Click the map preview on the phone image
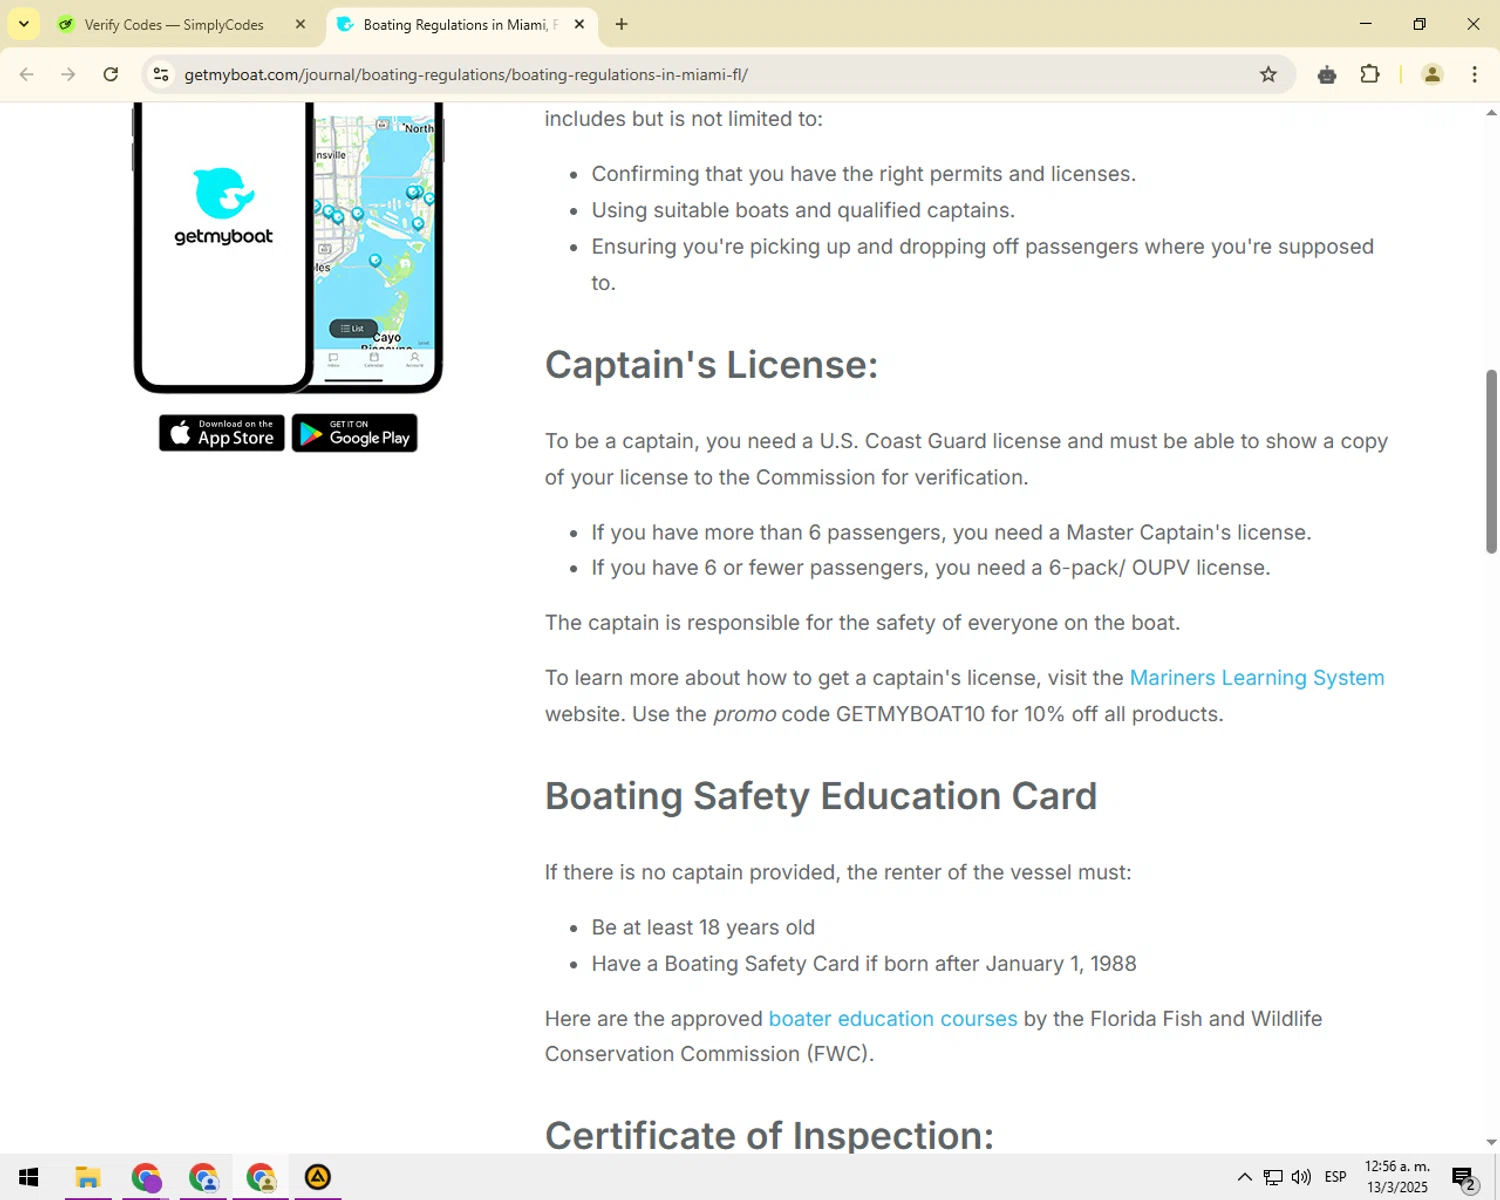The height and width of the screenshot is (1200, 1500). (x=375, y=232)
